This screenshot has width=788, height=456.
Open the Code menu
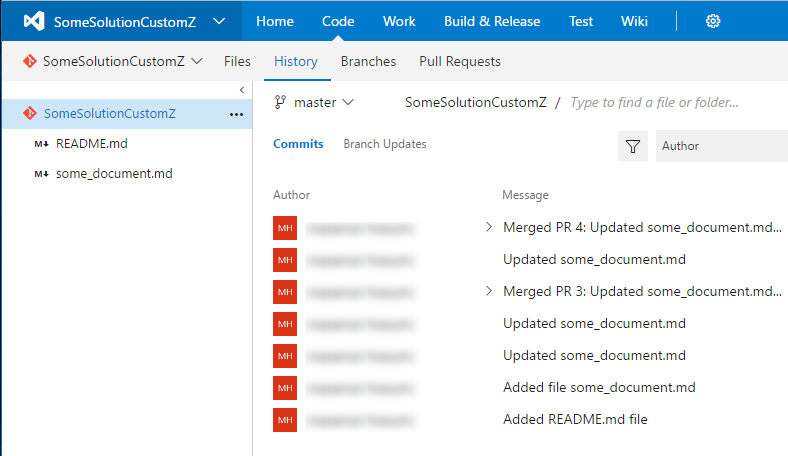(x=338, y=21)
